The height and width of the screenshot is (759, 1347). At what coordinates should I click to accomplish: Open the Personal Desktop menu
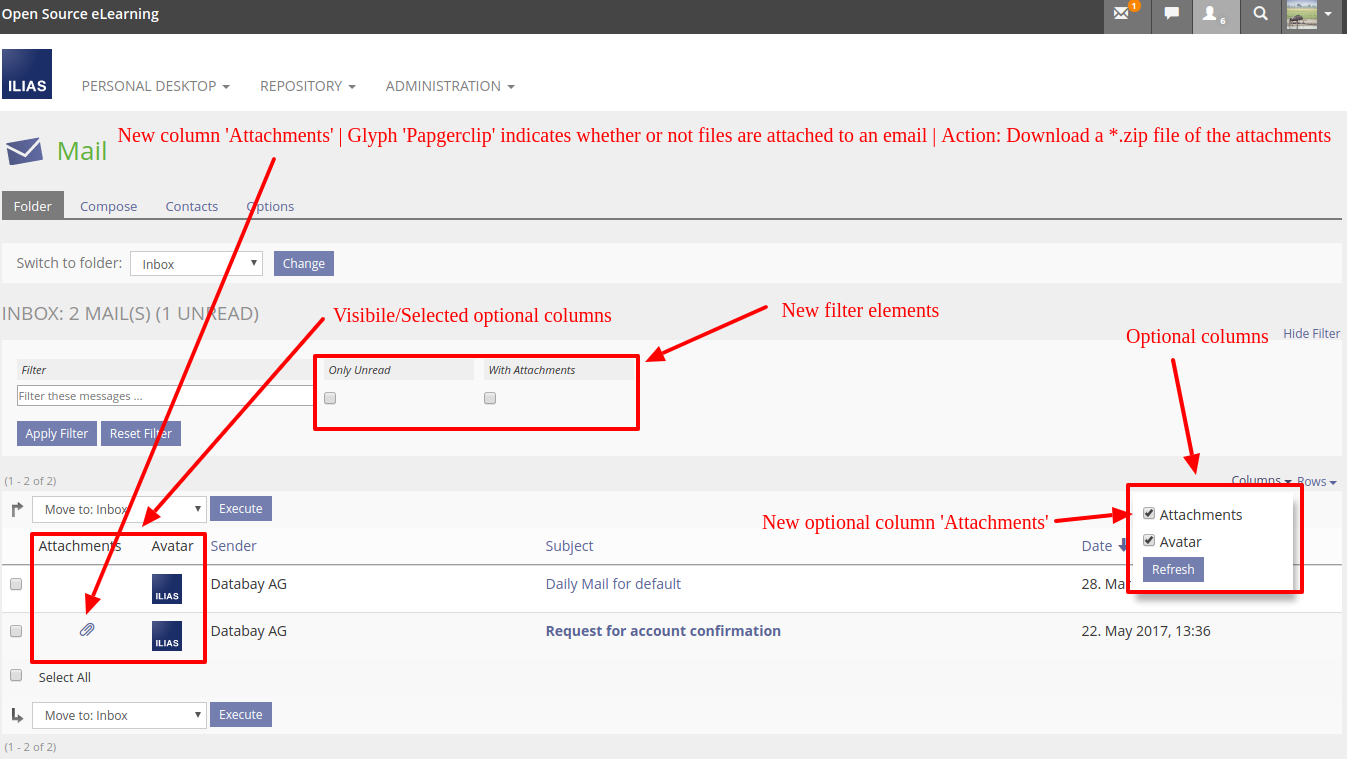point(155,86)
